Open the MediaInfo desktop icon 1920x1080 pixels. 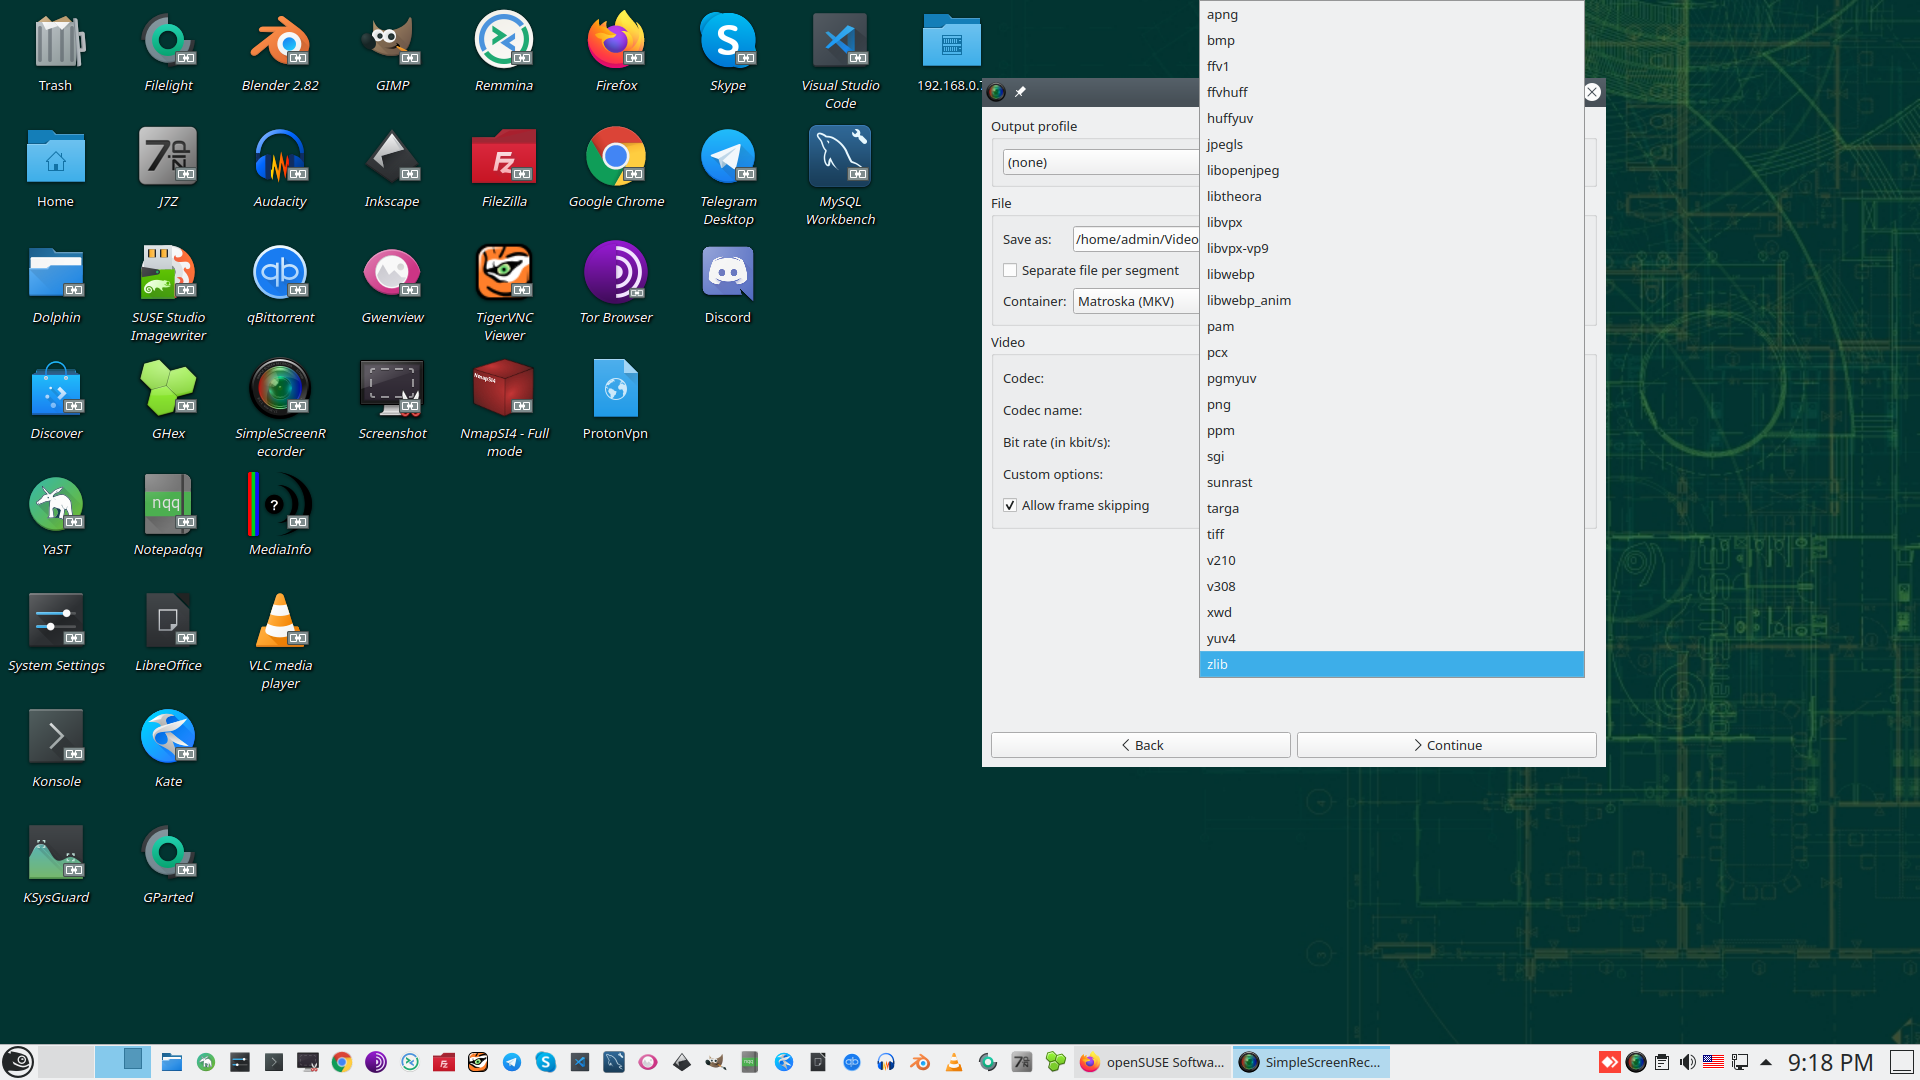(280, 506)
